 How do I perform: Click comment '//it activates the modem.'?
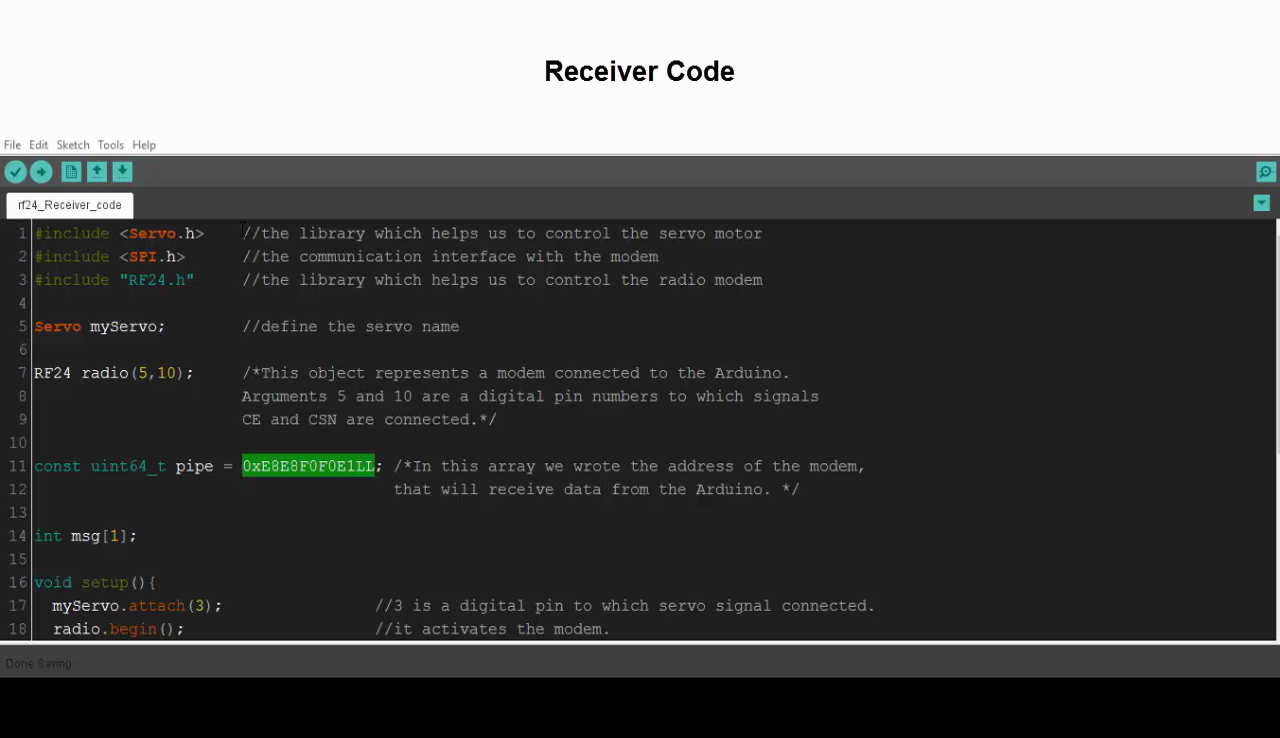(493, 629)
